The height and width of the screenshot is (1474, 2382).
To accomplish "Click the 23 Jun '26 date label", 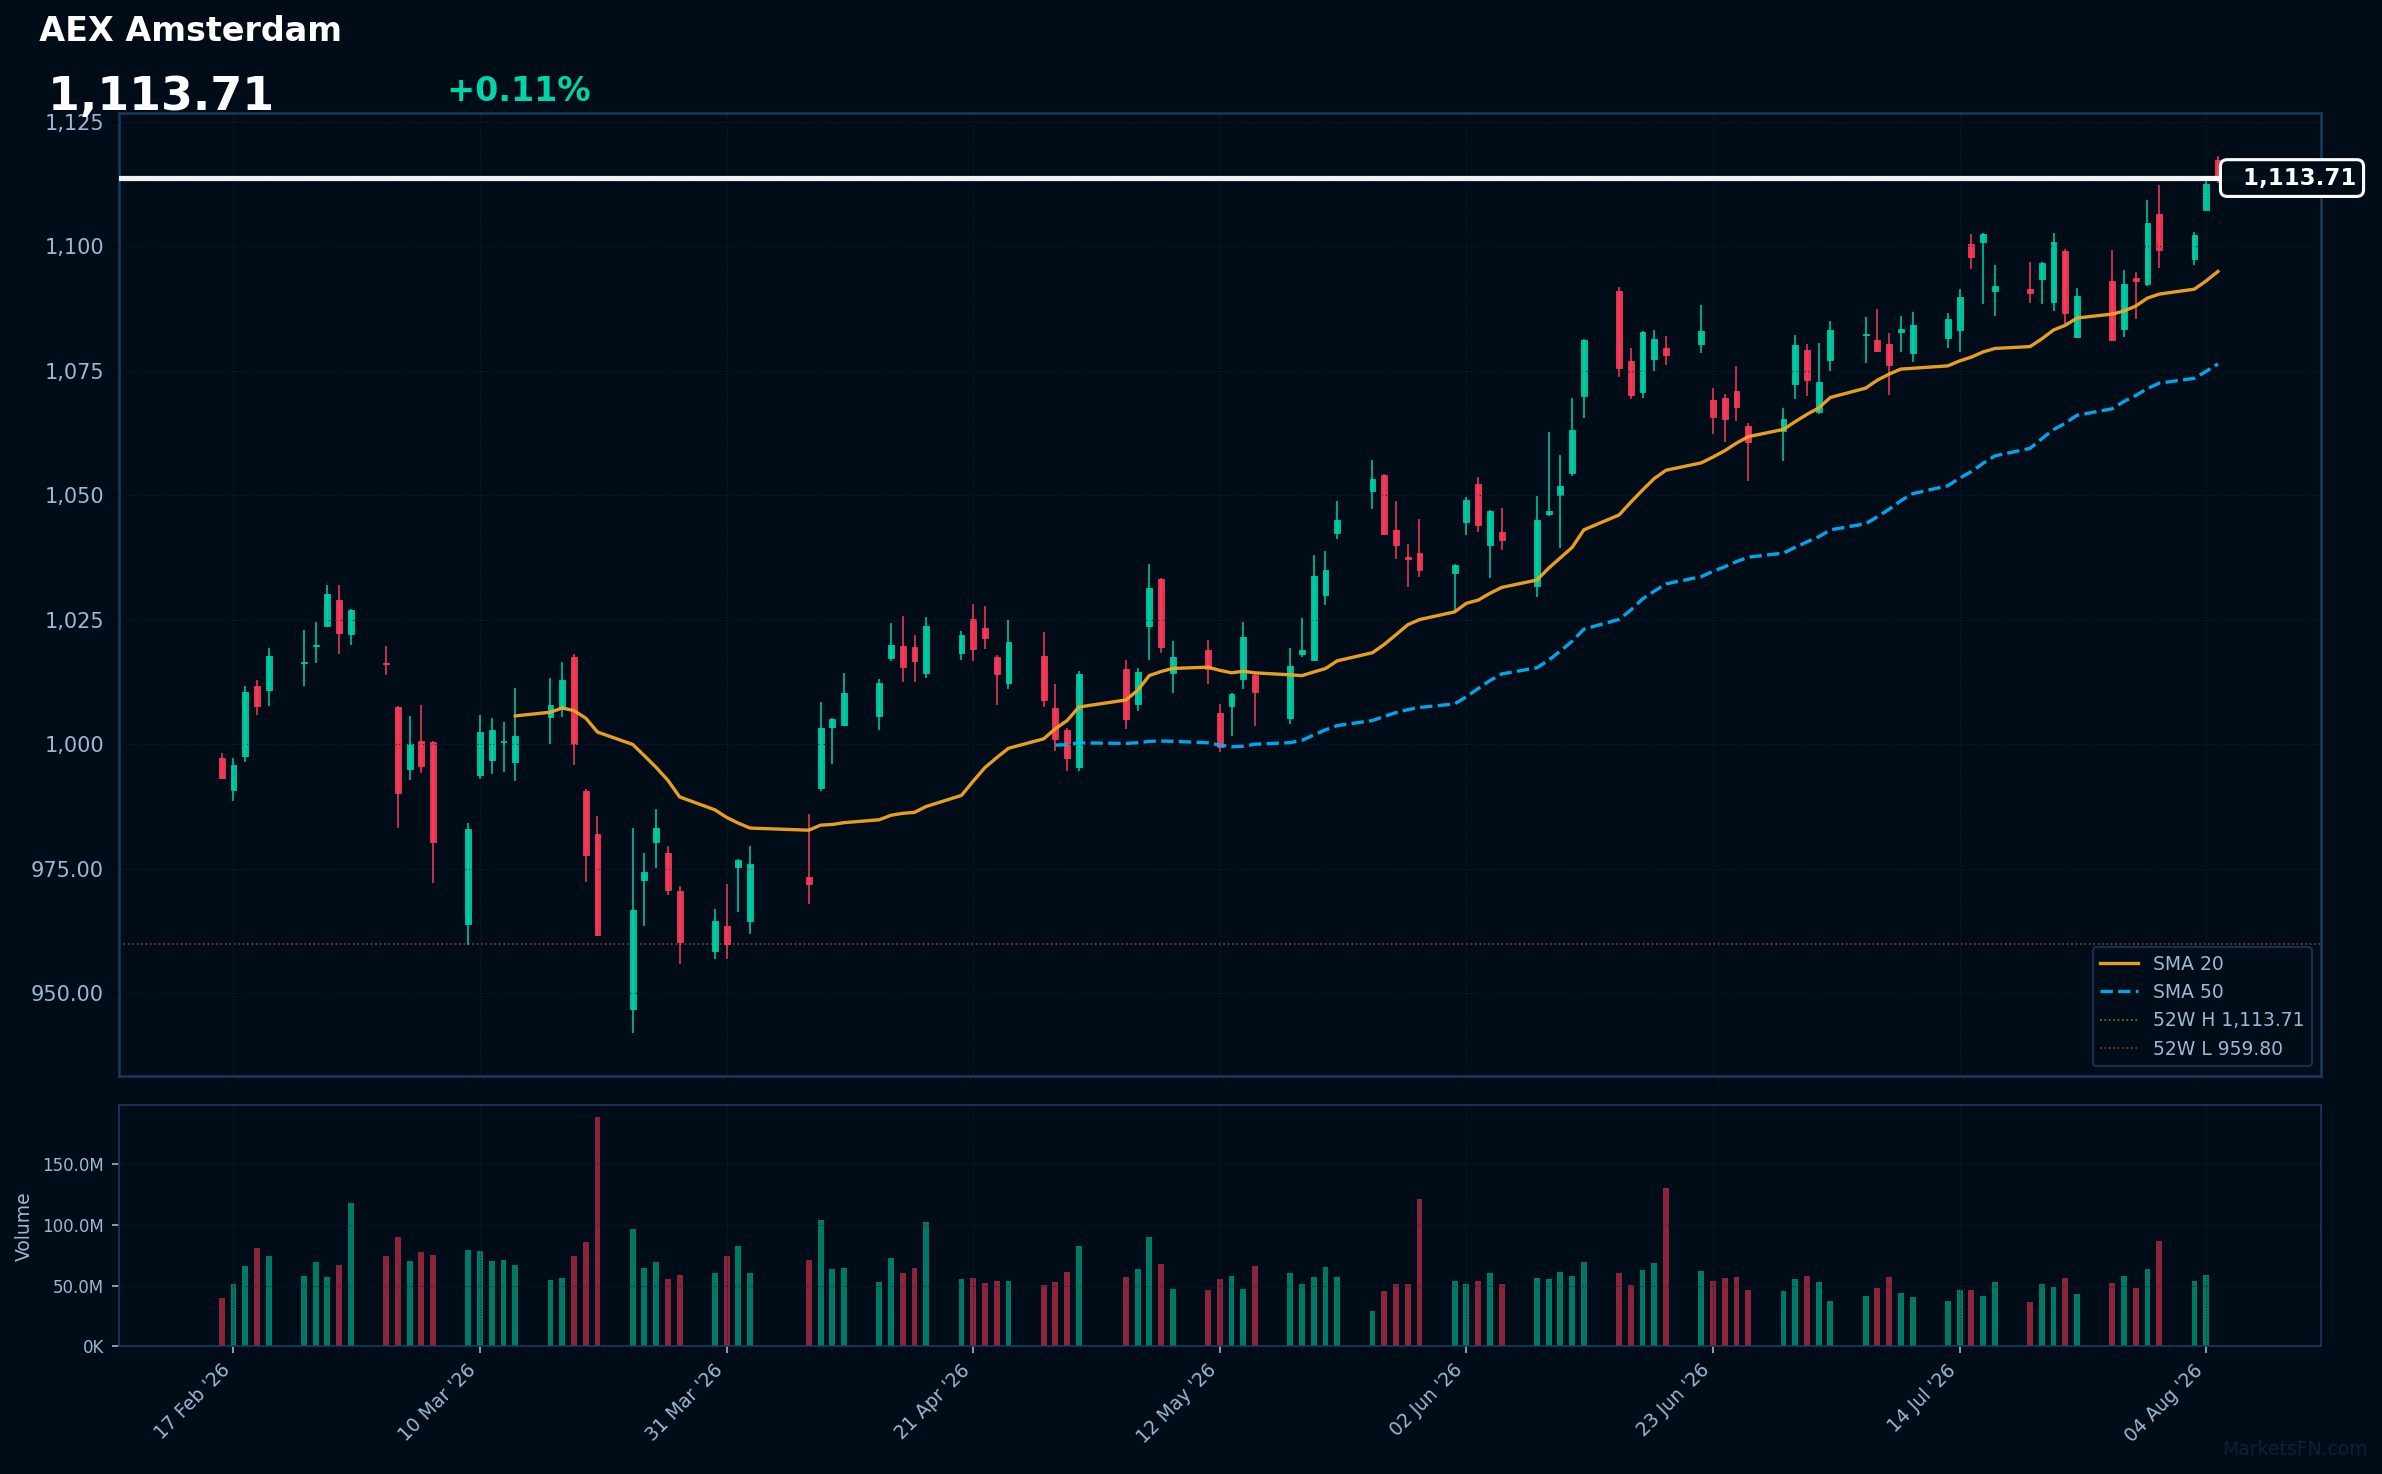I will click(x=1672, y=1401).
